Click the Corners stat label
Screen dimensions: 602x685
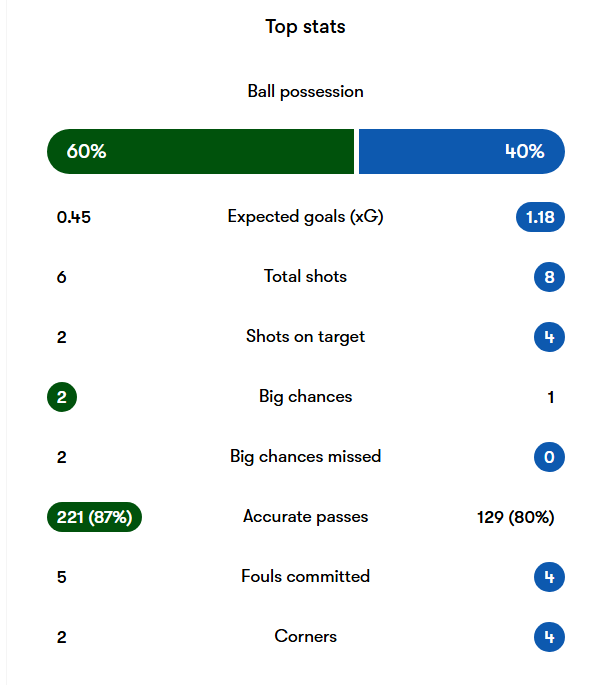305,636
